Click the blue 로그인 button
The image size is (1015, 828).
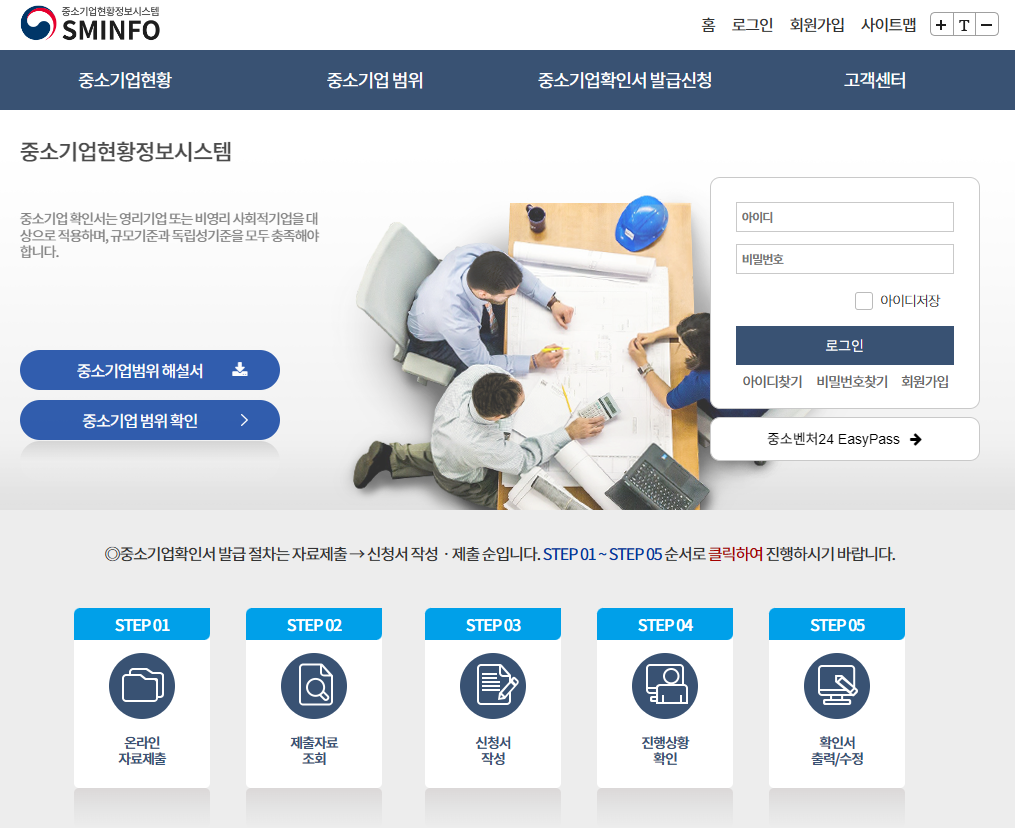click(844, 346)
